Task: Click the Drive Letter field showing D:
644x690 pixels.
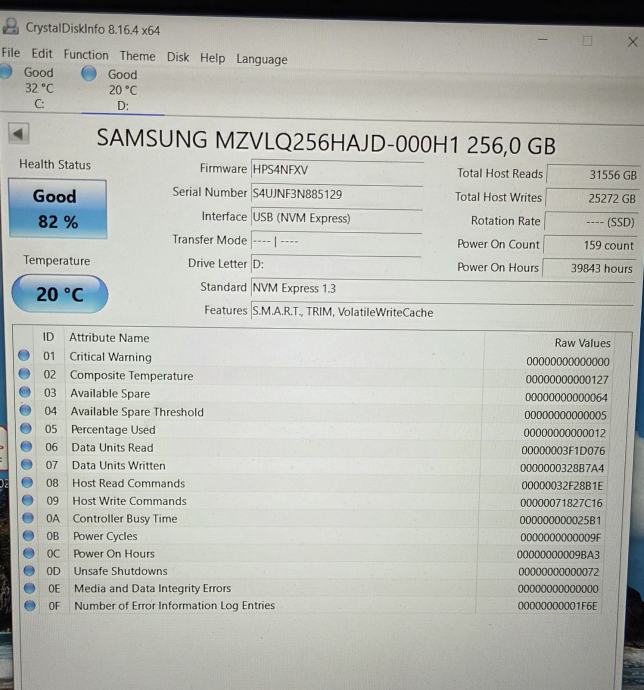Action: pos(335,264)
